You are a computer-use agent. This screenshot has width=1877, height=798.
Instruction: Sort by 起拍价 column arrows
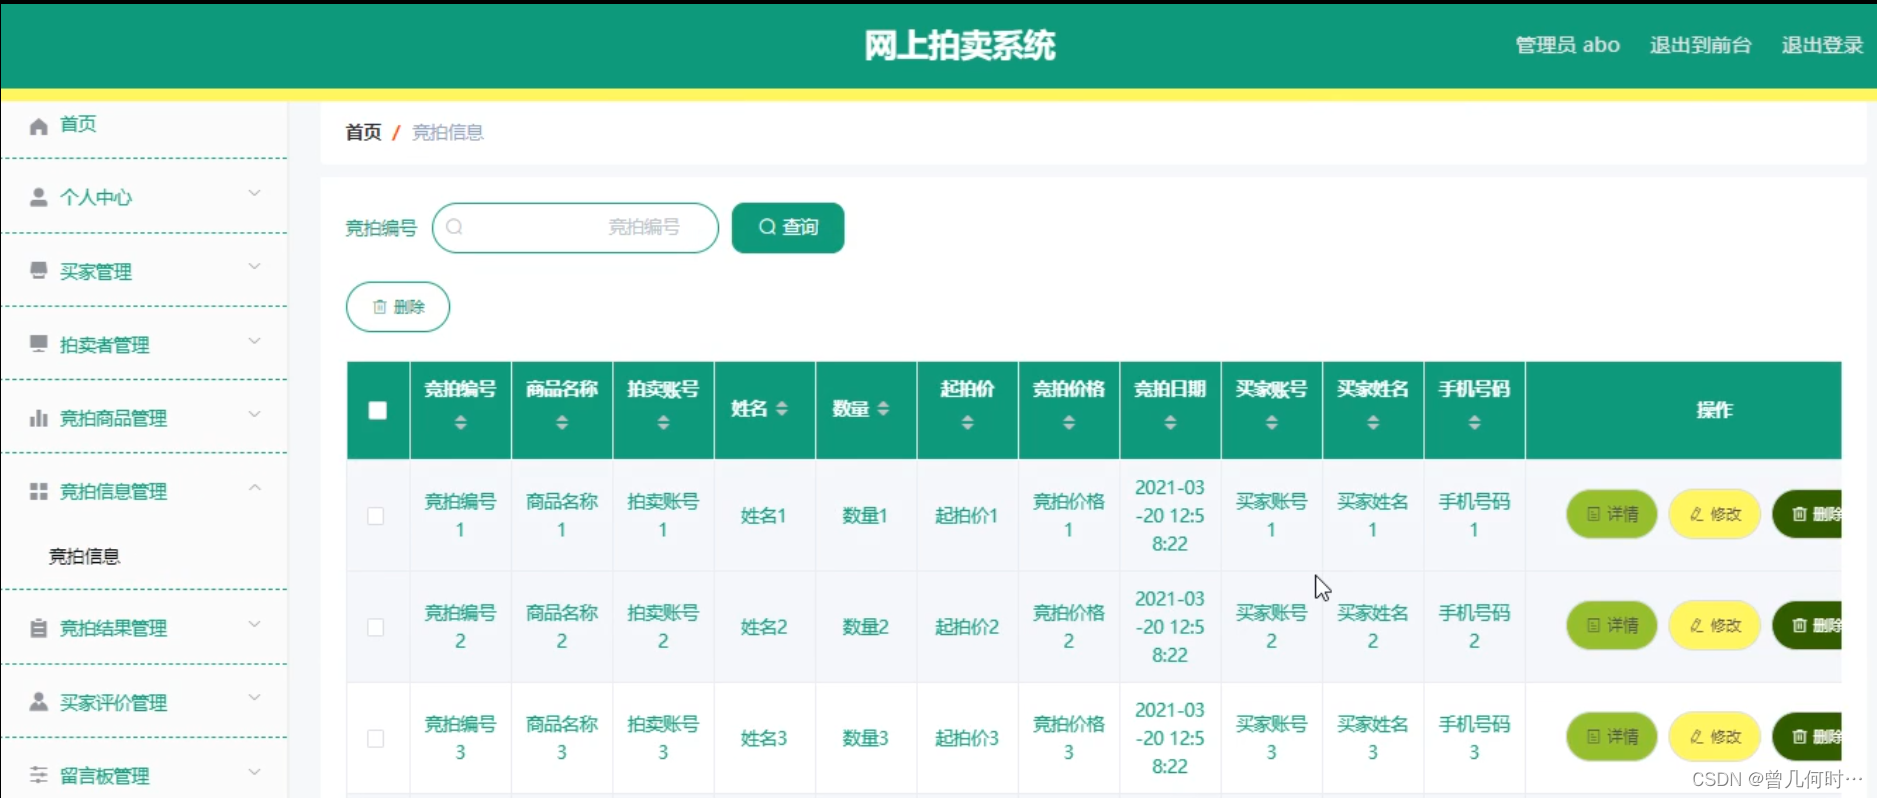click(x=967, y=423)
